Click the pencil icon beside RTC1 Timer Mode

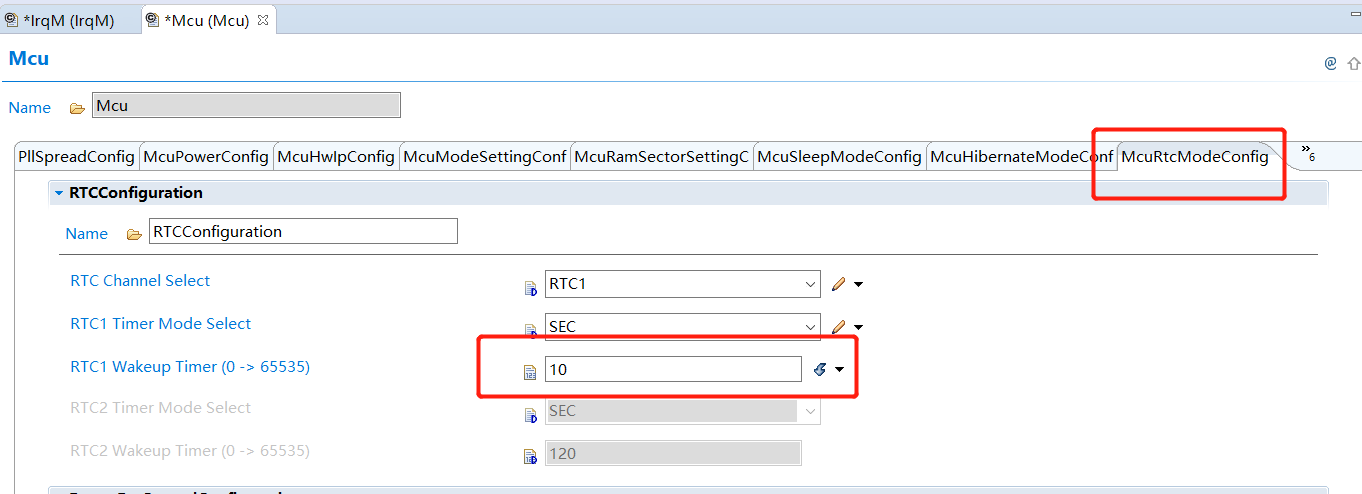tap(838, 327)
